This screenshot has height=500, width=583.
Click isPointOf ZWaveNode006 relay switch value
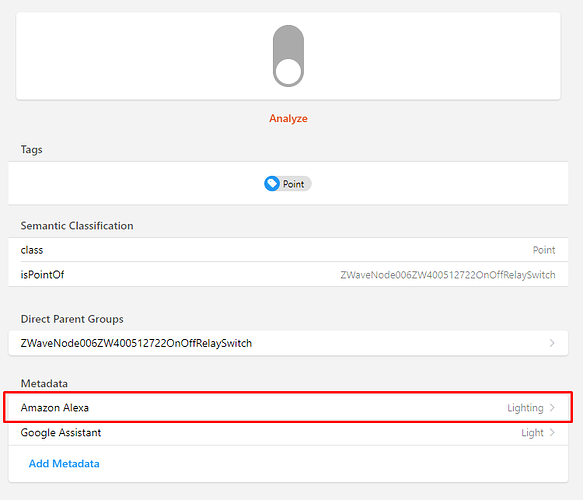point(448,275)
